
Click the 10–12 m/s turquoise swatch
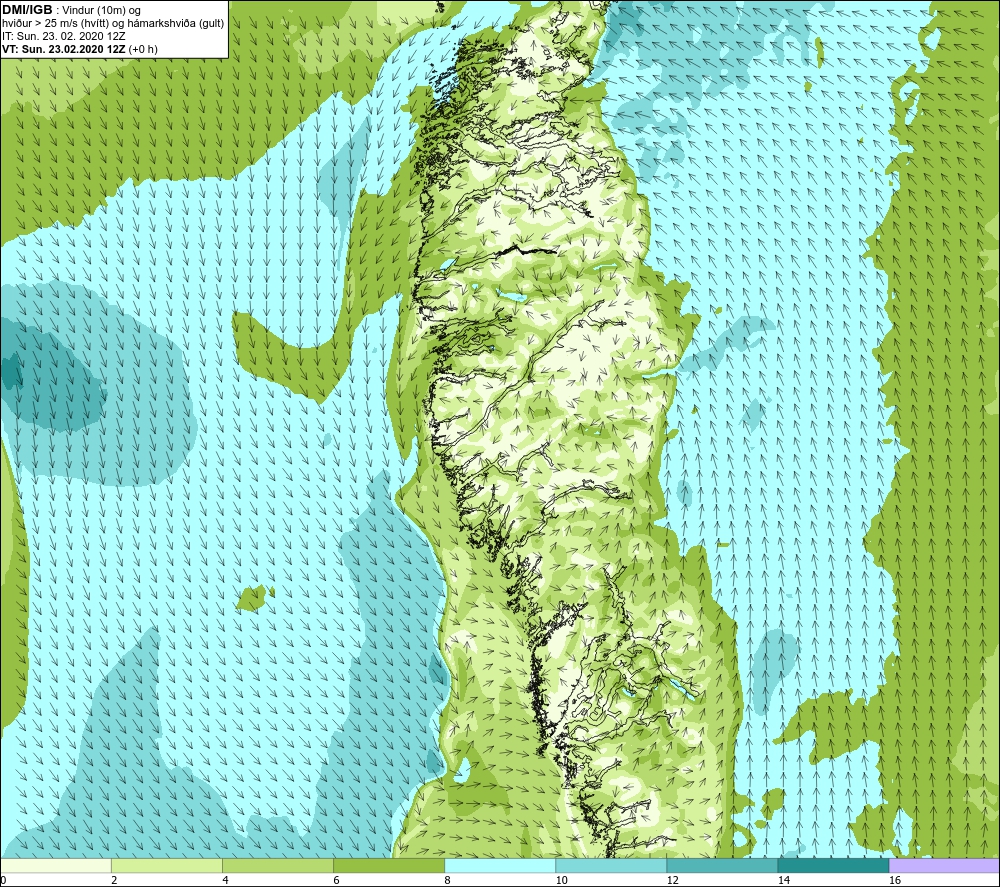[611, 865]
